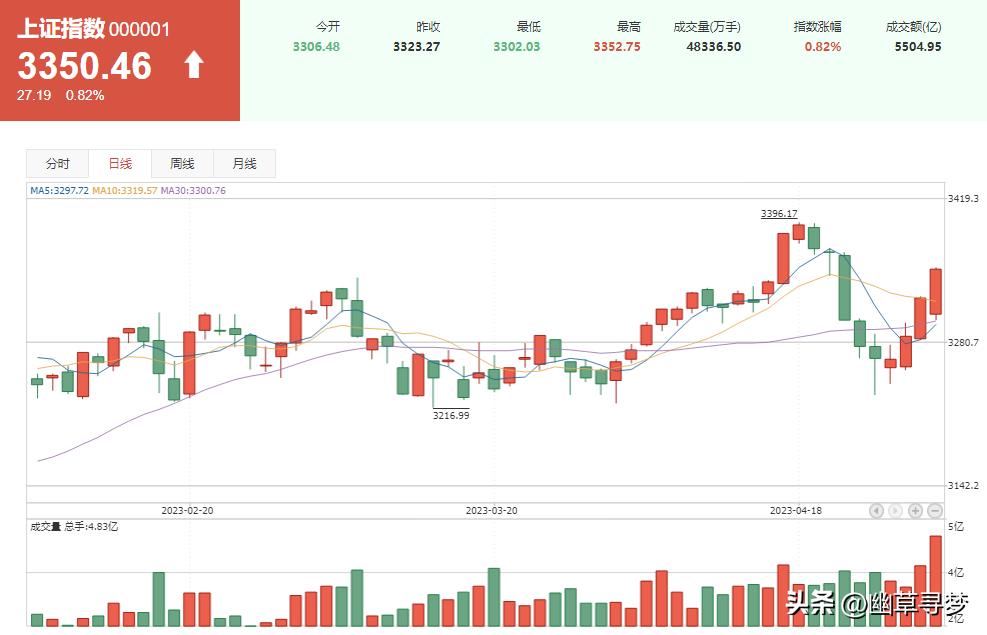This screenshot has height=635, width=987.
Task: Click the 上证指数 index name
Action: (62, 30)
